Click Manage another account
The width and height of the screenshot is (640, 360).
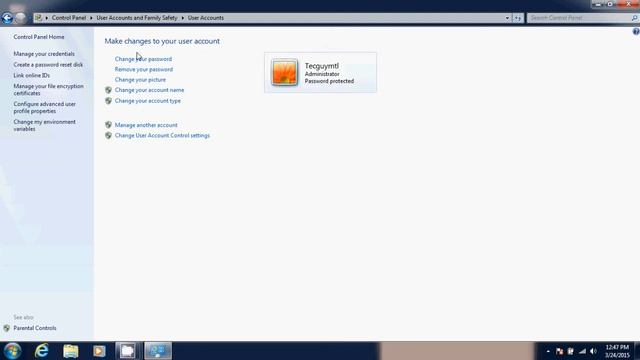146,125
